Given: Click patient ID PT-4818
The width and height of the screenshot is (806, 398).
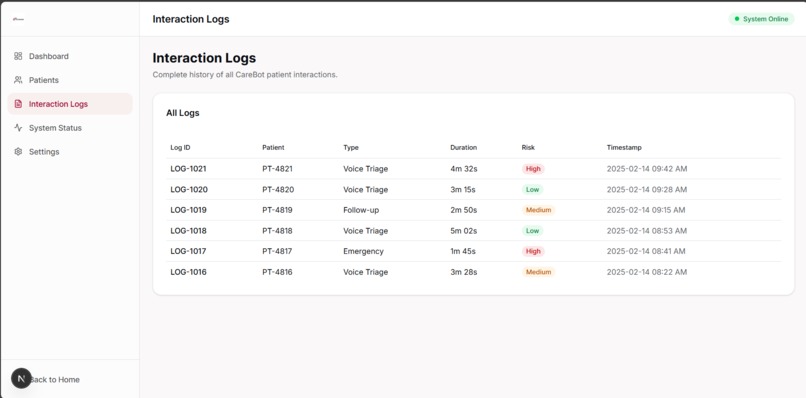Looking at the screenshot, I should [x=278, y=231].
